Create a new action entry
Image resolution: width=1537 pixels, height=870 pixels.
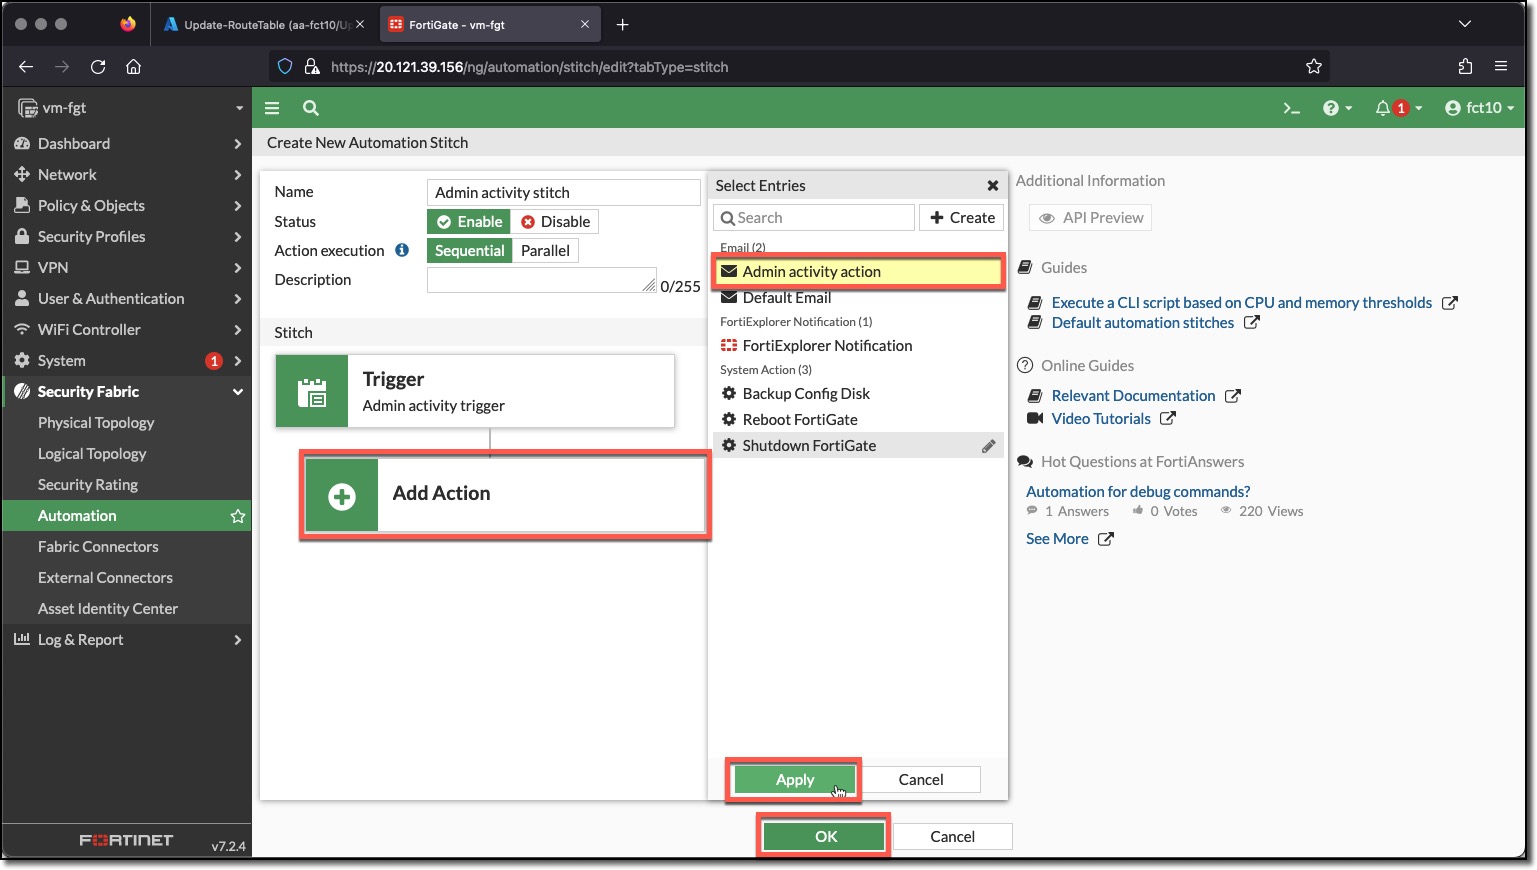pos(962,218)
